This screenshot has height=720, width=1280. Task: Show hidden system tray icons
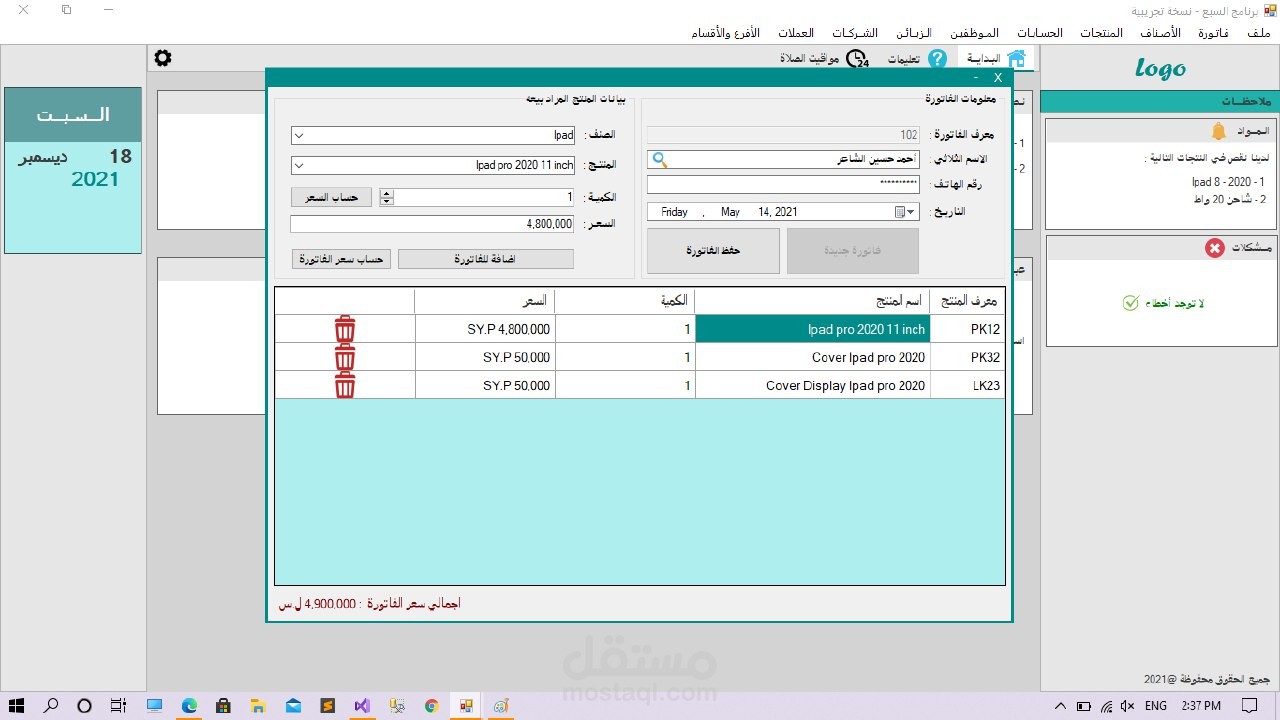1061,706
